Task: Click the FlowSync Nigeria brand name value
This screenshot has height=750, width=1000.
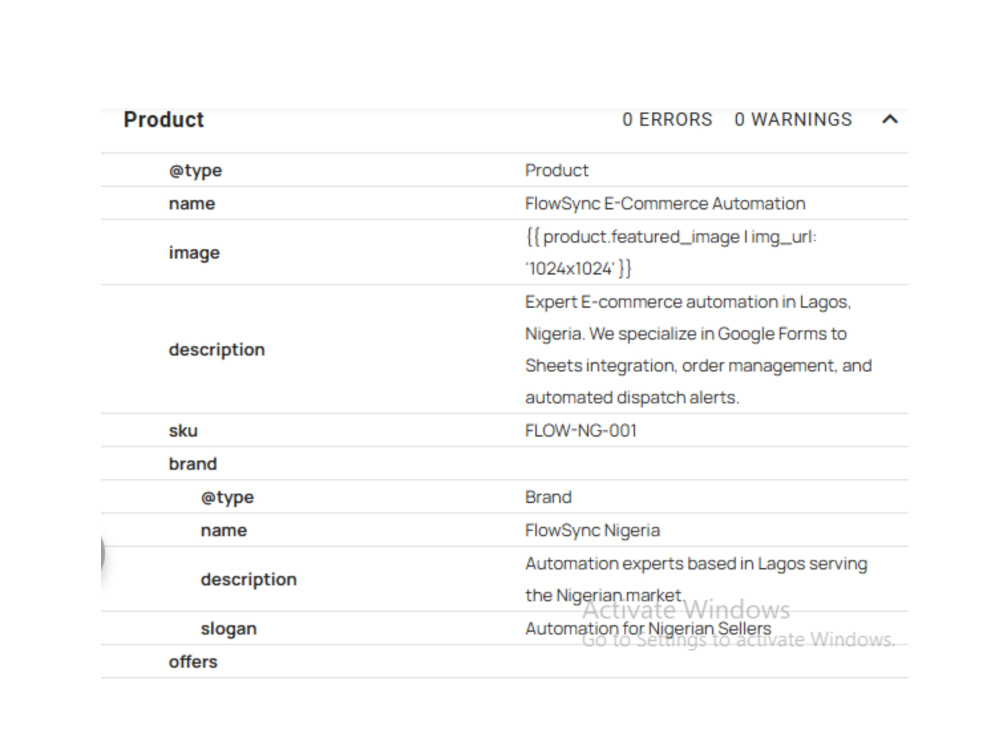Action: (x=592, y=530)
